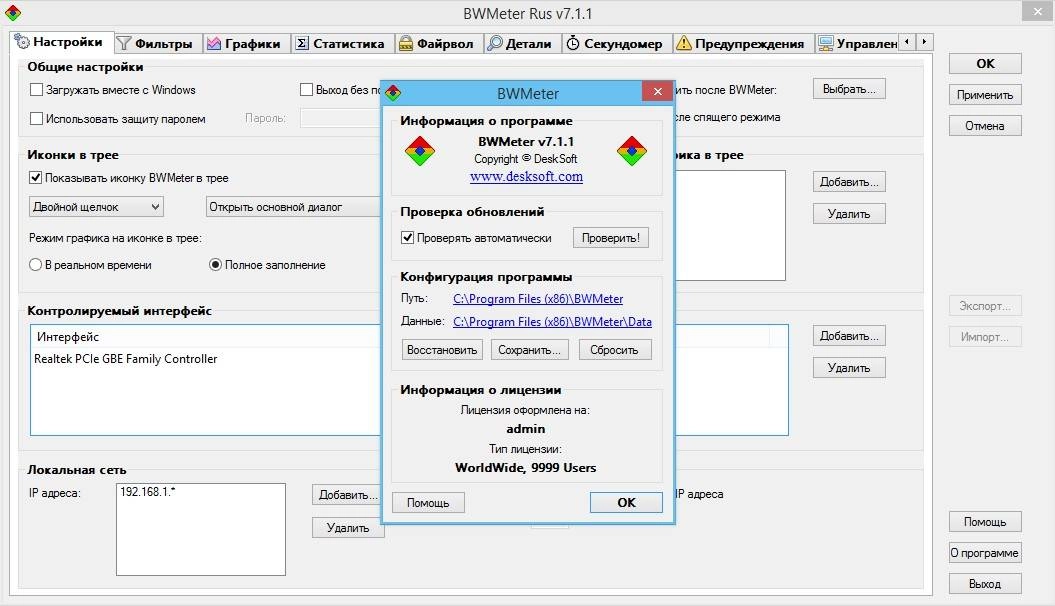Screen dimensions: 1055x606
Task: Select the 192.168.1.* IP entry
Action: coord(147,492)
